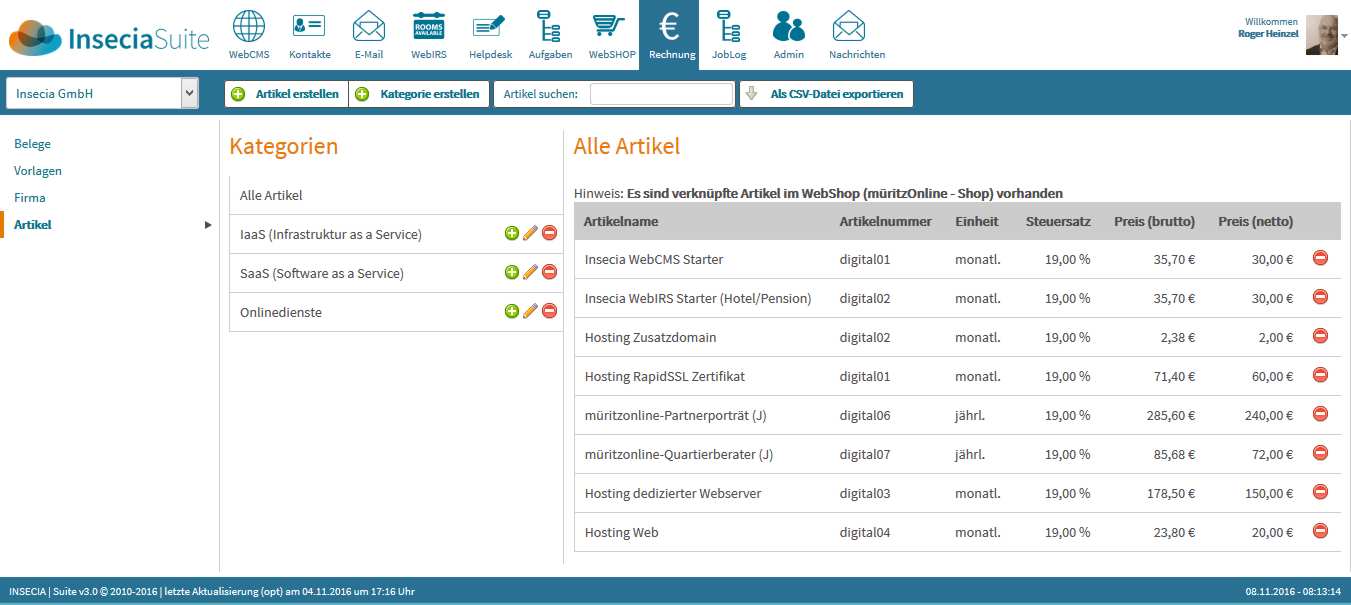Delete the Hosting dedizierter Webserver article
Screen dimensions: 1351x605
1320,492
